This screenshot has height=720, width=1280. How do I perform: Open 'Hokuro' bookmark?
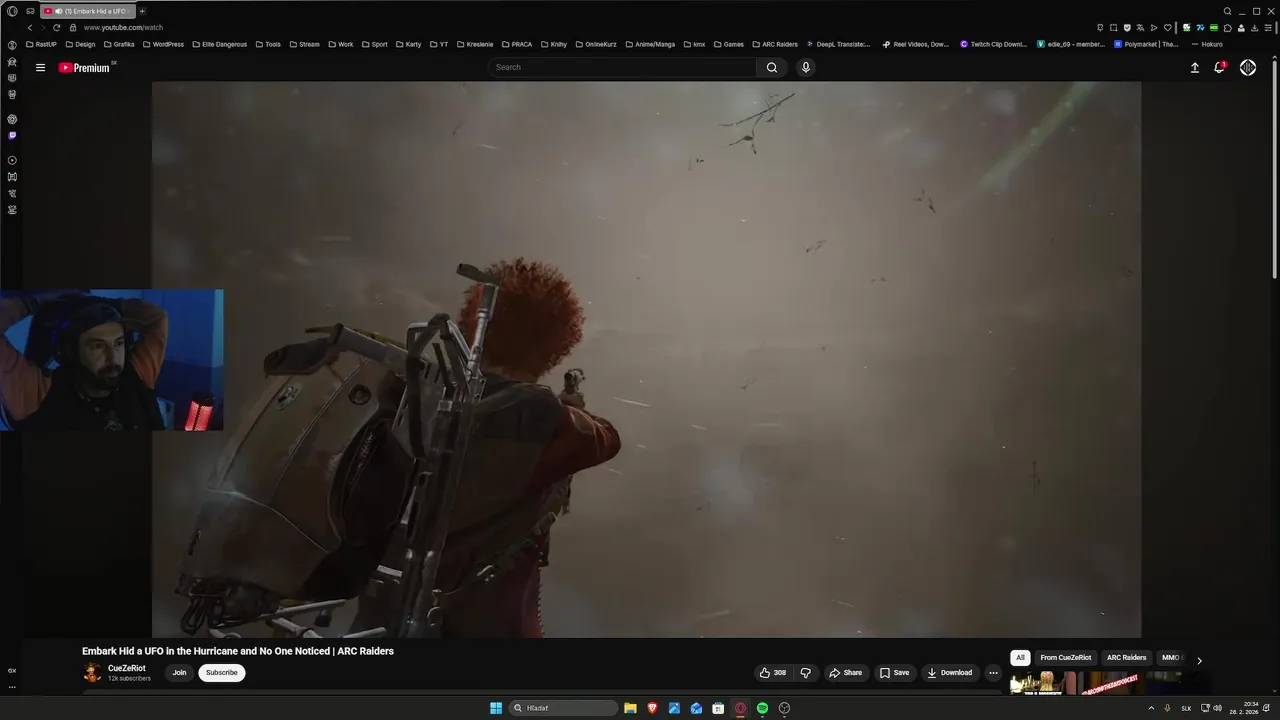coord(1207,44)
